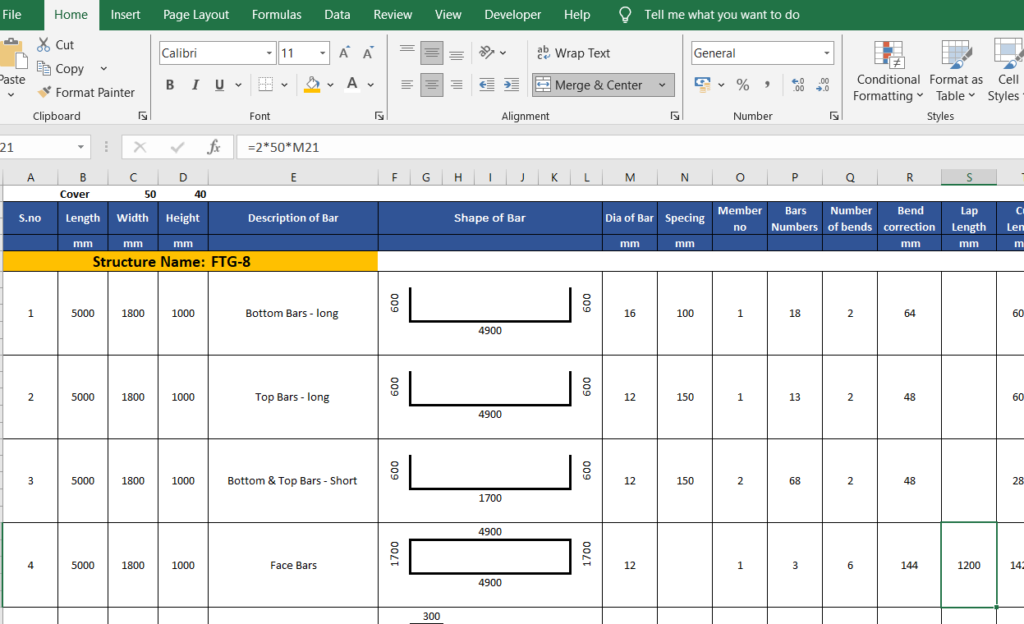Click the Insert Function fx icon
This screenshot has width=1024, height=624.
pyautogui.click(x=214, y=147)
